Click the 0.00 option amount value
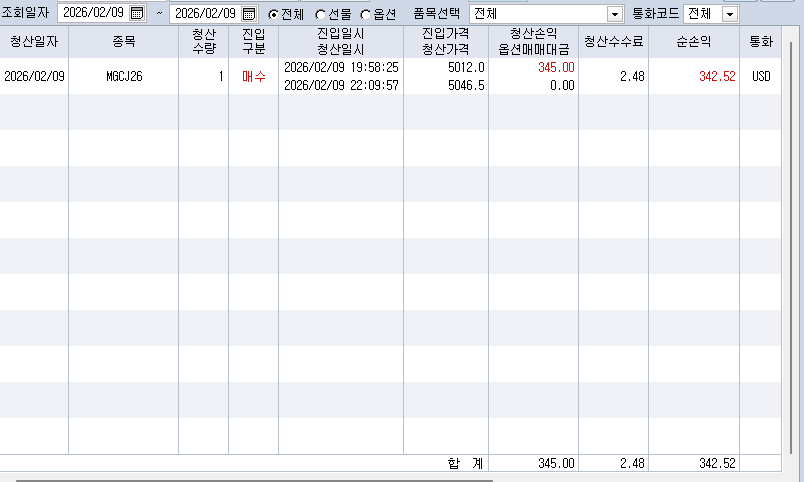Screen dimensions: 804x482 pos(562,85)
